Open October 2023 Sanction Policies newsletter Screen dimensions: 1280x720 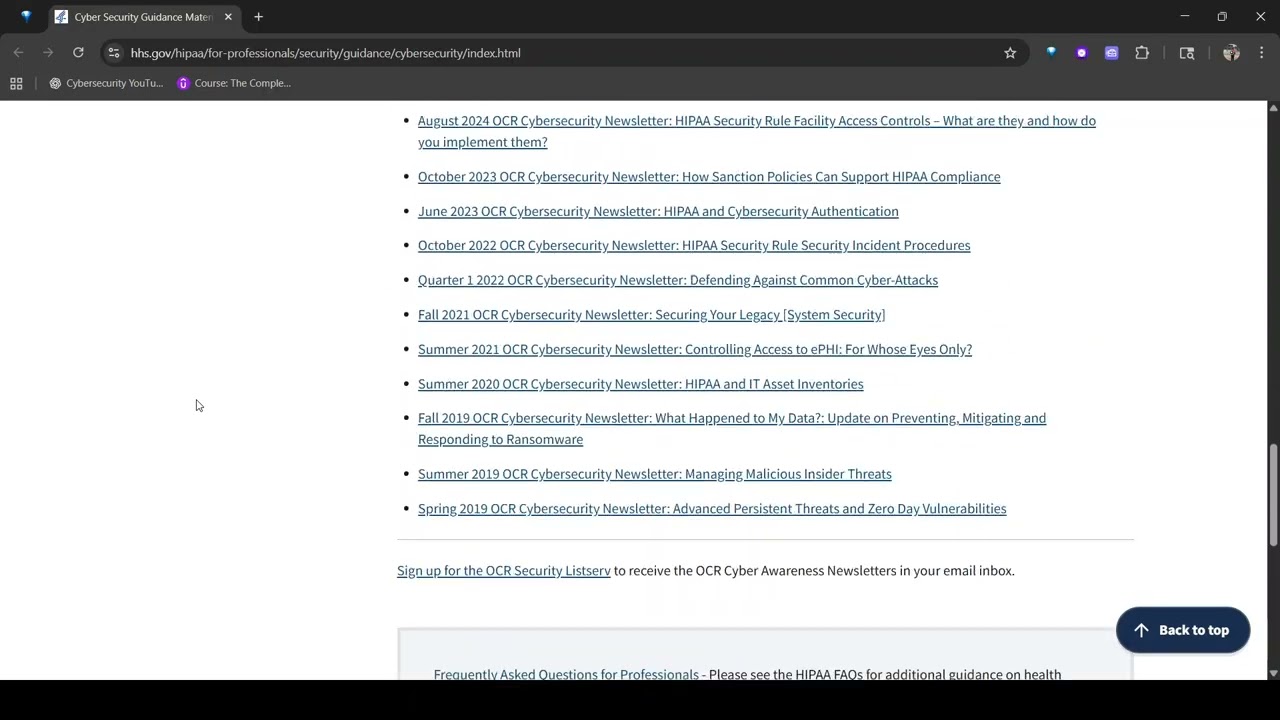(x=709, y=177)
